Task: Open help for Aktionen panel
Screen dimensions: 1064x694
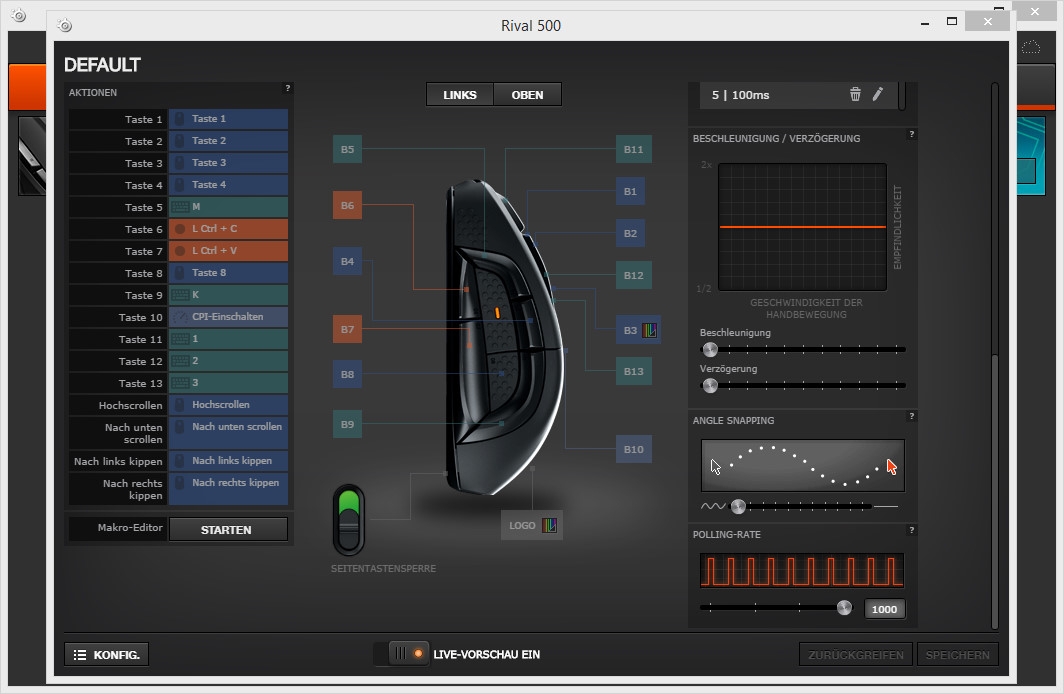Action: (288, 88)
